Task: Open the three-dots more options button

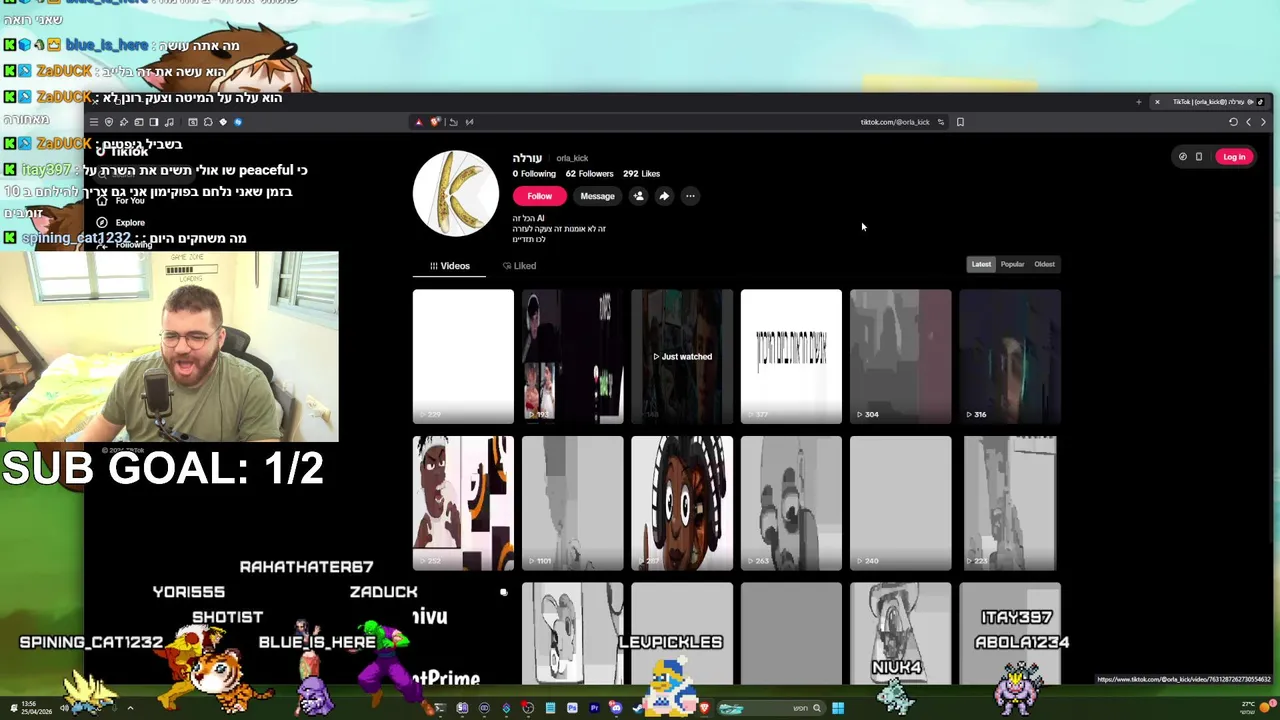Action: 690,196
